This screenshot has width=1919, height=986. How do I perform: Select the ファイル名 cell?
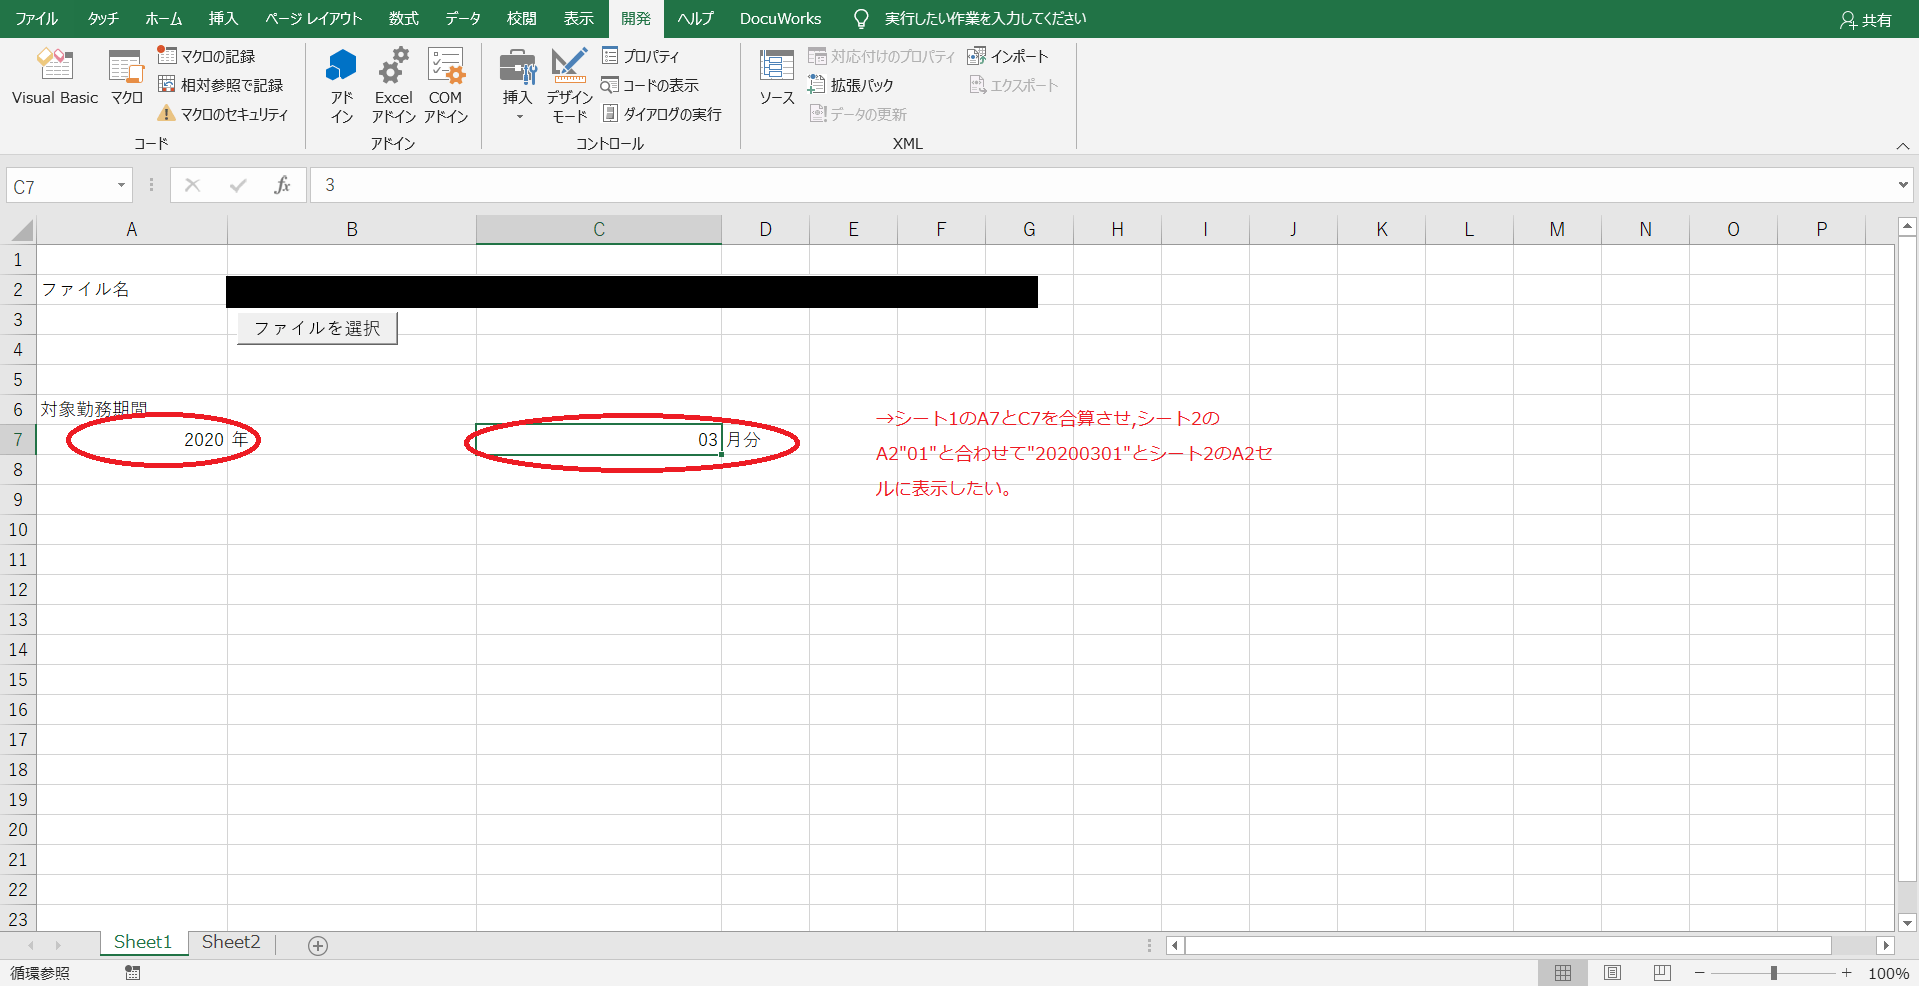click(132, 289)
